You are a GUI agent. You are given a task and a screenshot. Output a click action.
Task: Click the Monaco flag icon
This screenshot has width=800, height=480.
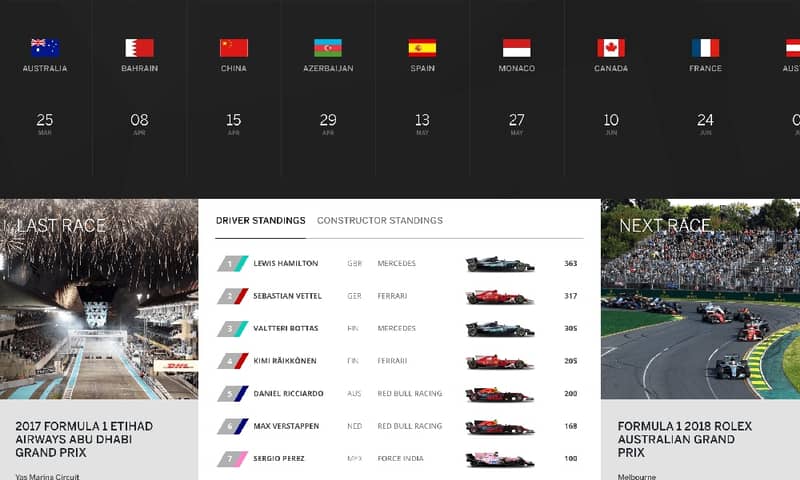[x=517, y=48]
